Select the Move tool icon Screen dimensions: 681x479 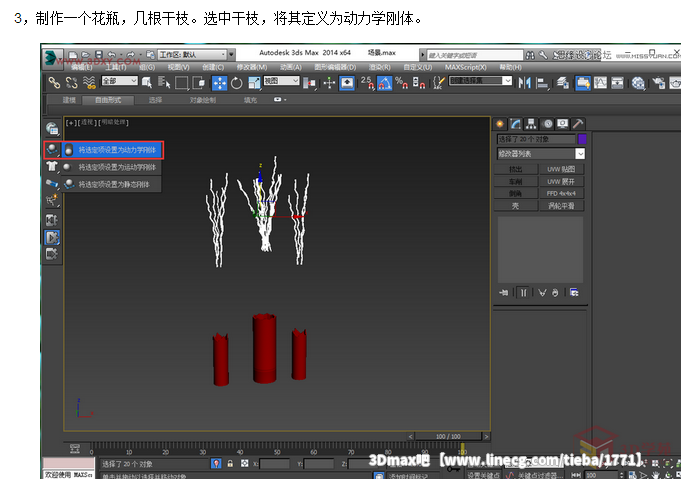[219, 83]
